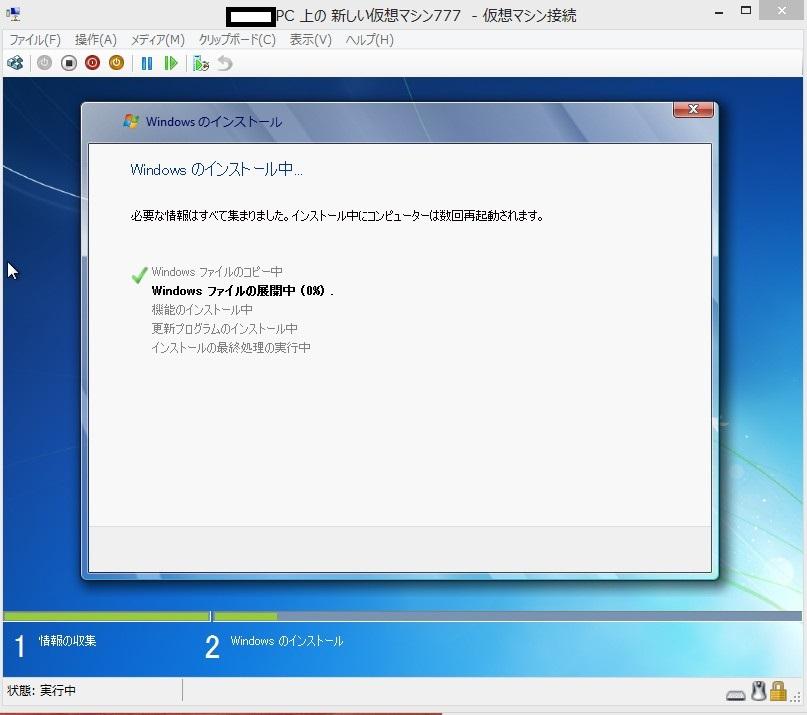Click the Revert undo arrow icon
This screenshot has width=807, height=715.
point(225,63)
